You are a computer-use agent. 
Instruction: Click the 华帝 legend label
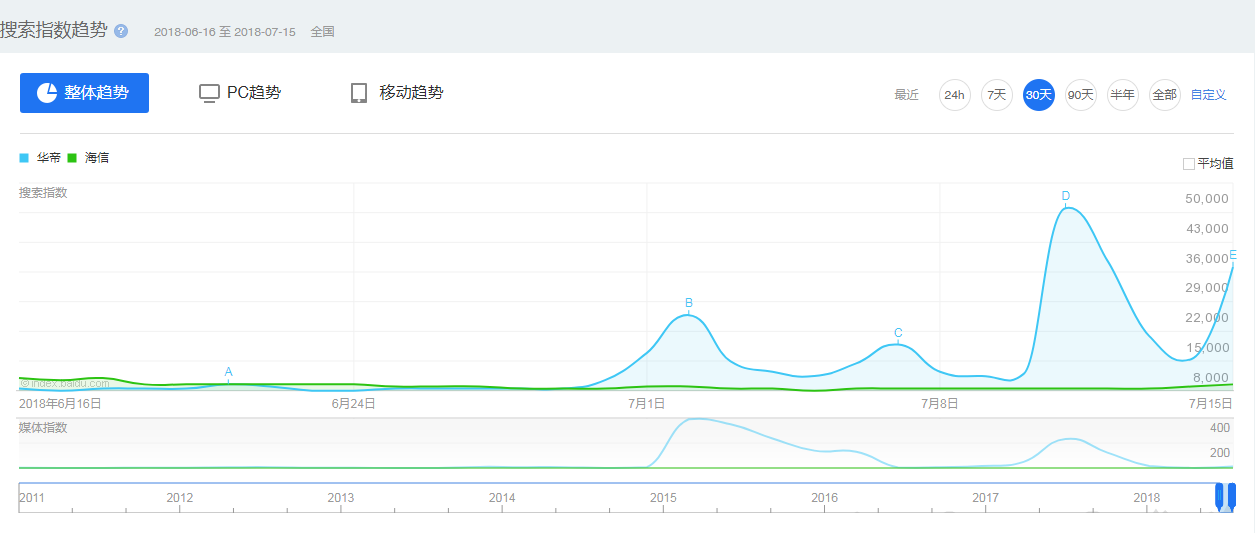point(48,158)
